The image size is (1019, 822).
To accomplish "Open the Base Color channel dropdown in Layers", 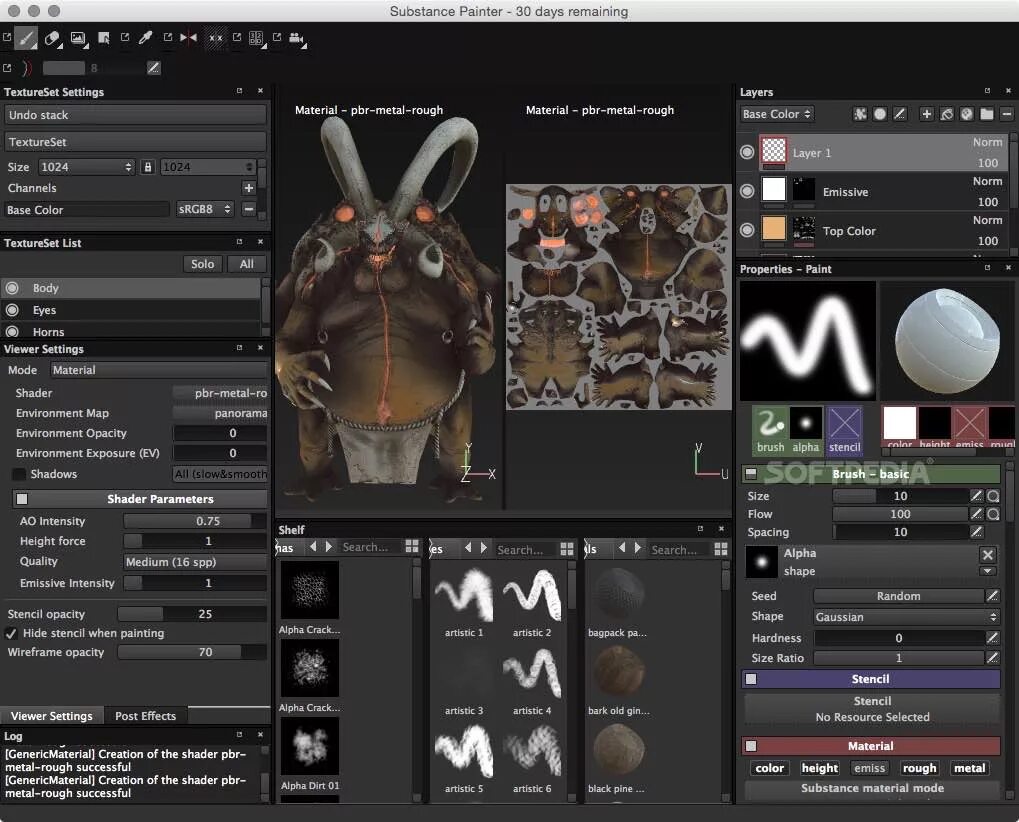I will pyautogui.click(x=777, y=114).
